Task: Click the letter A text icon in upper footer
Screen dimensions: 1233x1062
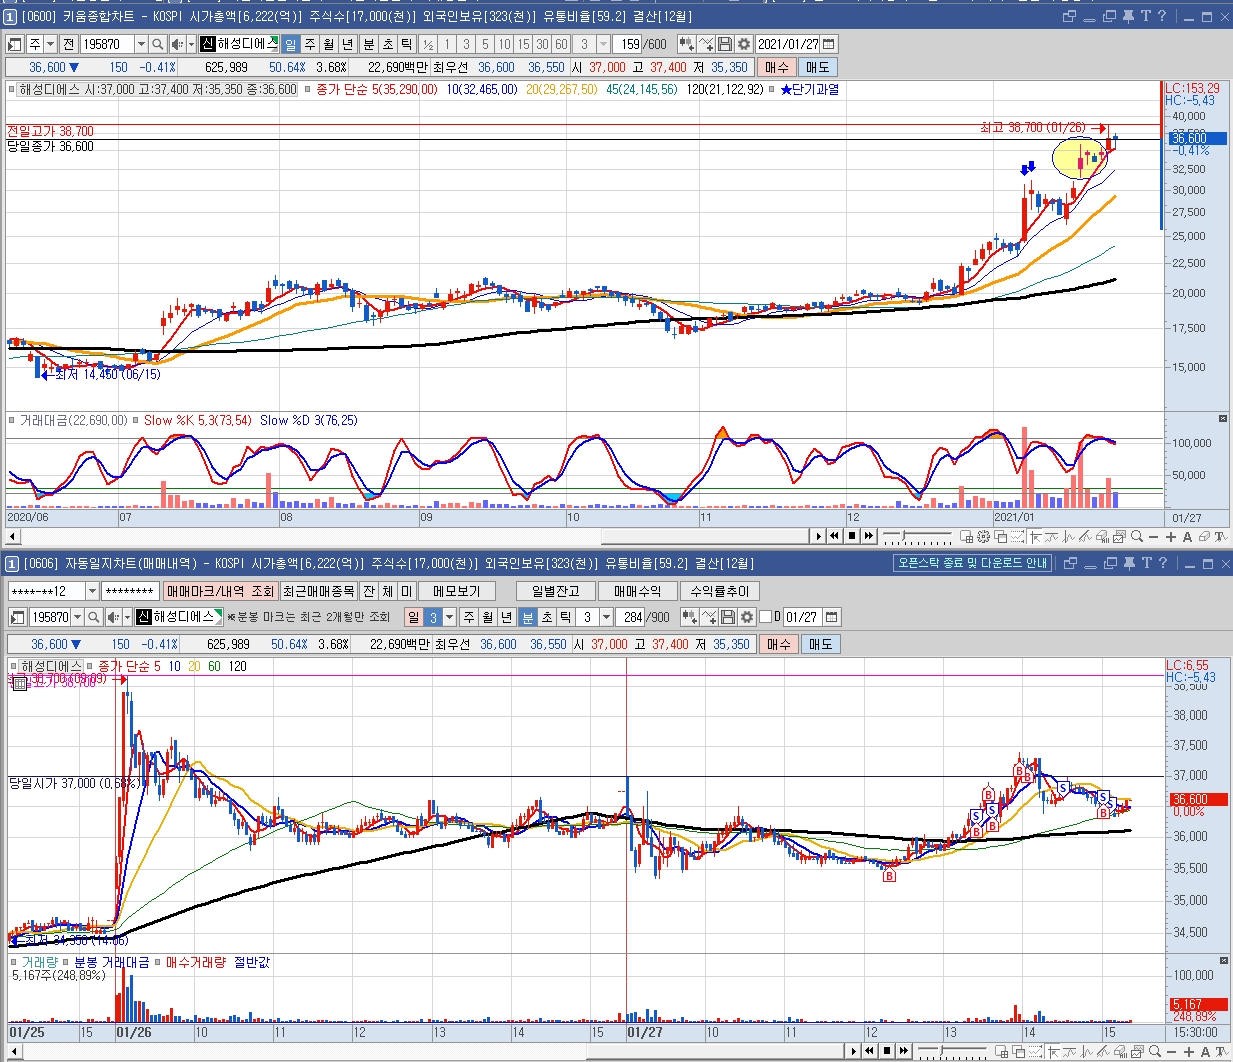Action: tap(1187, 537)
